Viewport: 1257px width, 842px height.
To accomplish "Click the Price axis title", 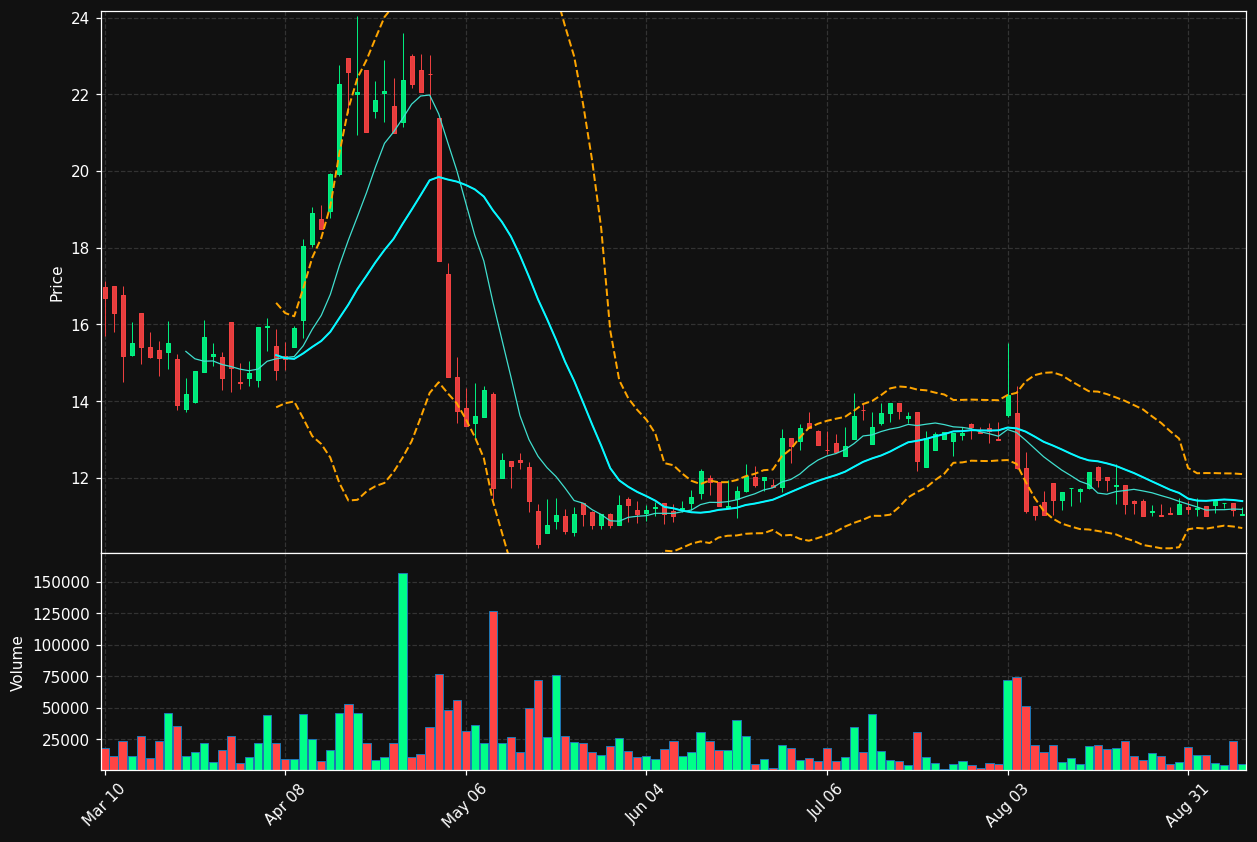I will click(57, 283).
